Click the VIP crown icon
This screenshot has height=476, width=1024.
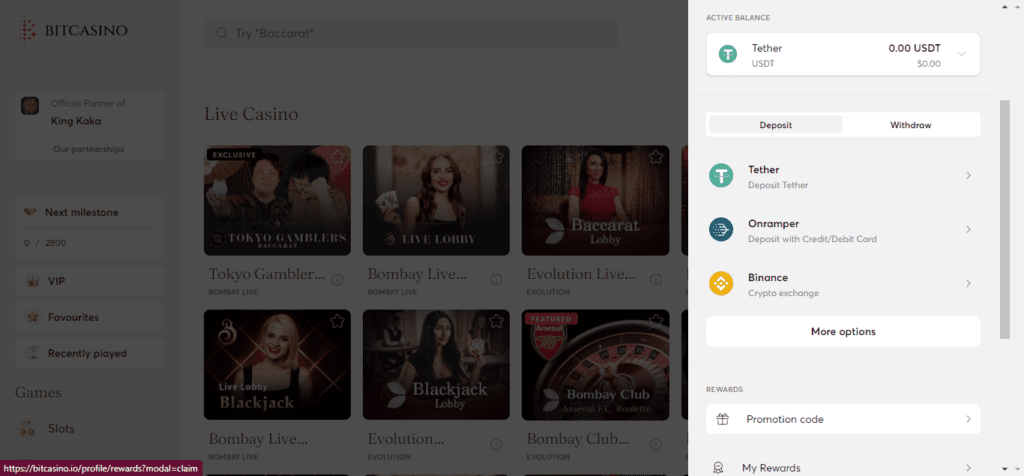(x=31, y=281)
